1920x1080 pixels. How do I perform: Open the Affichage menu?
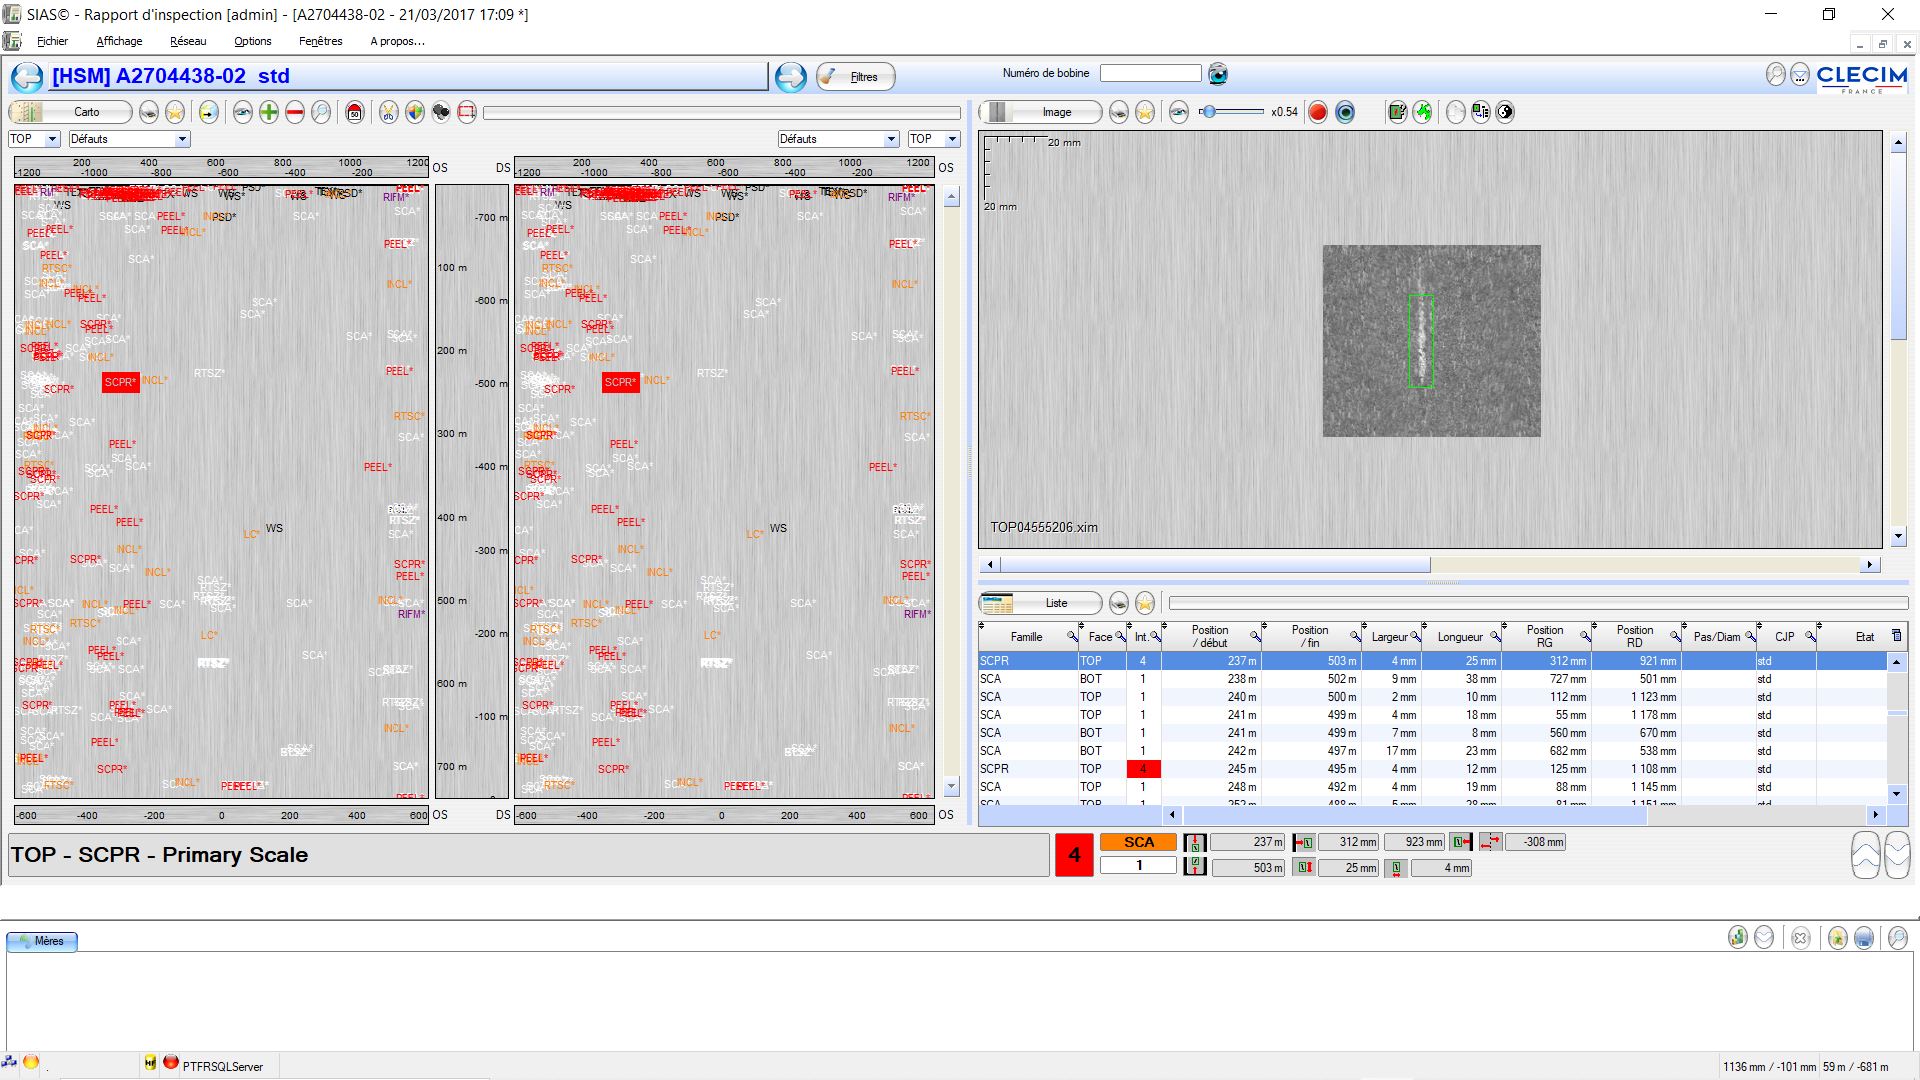click(119, 41)
